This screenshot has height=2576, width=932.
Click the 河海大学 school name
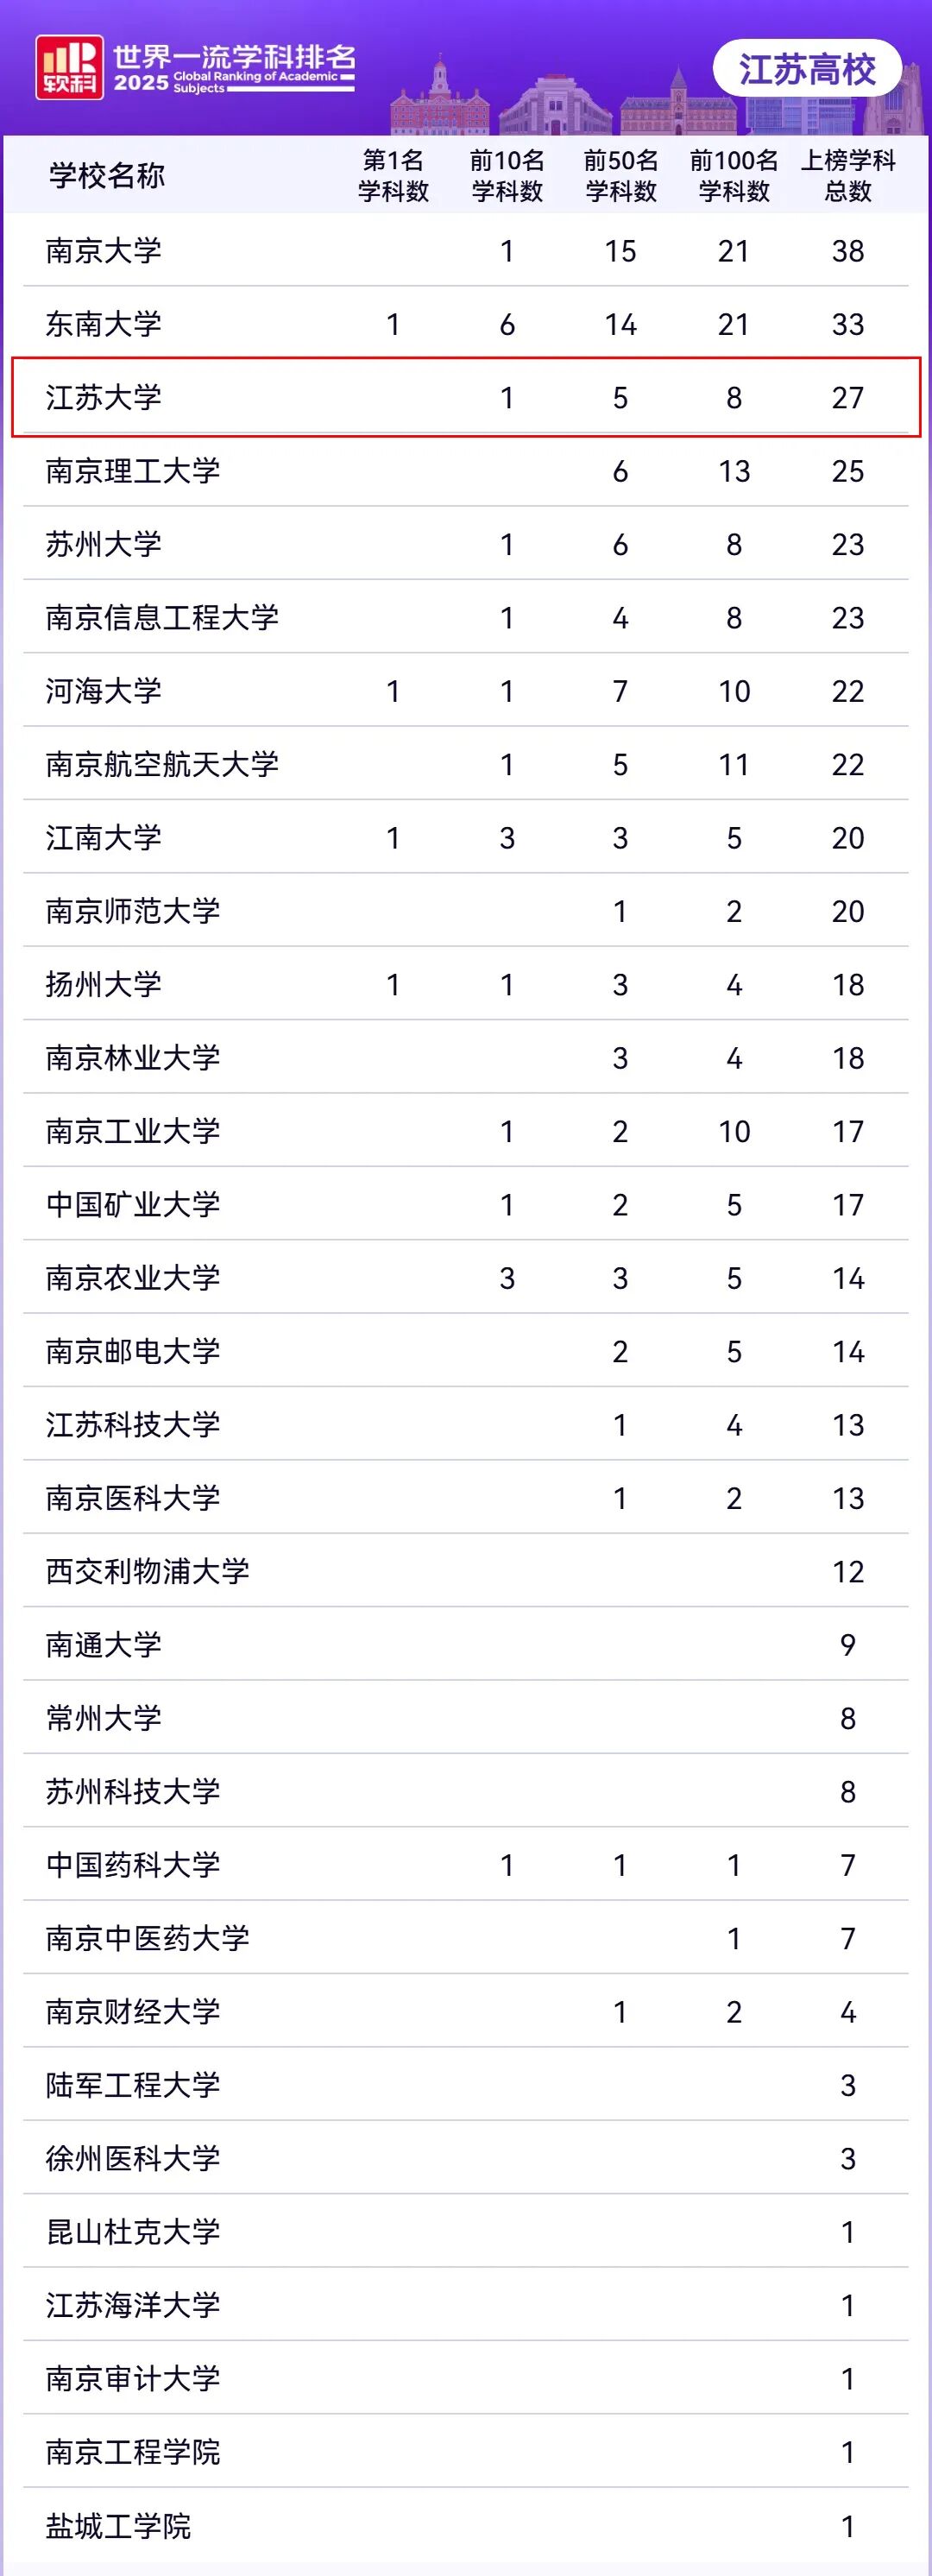pyautogui.click(x=104, y=690)
